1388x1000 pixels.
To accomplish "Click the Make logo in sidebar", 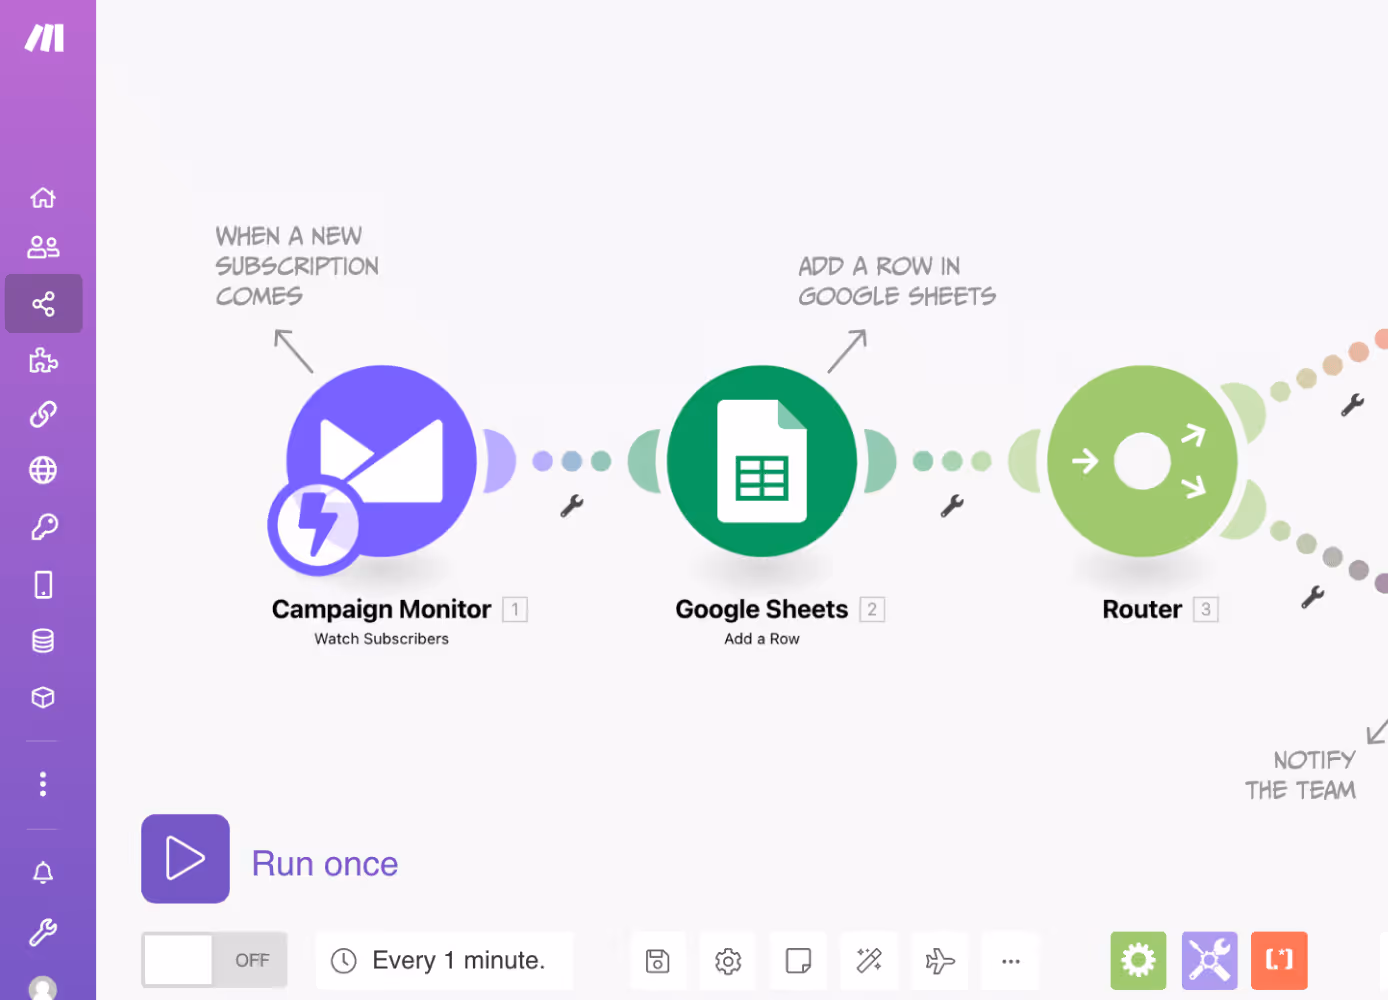I will (45, 38).
